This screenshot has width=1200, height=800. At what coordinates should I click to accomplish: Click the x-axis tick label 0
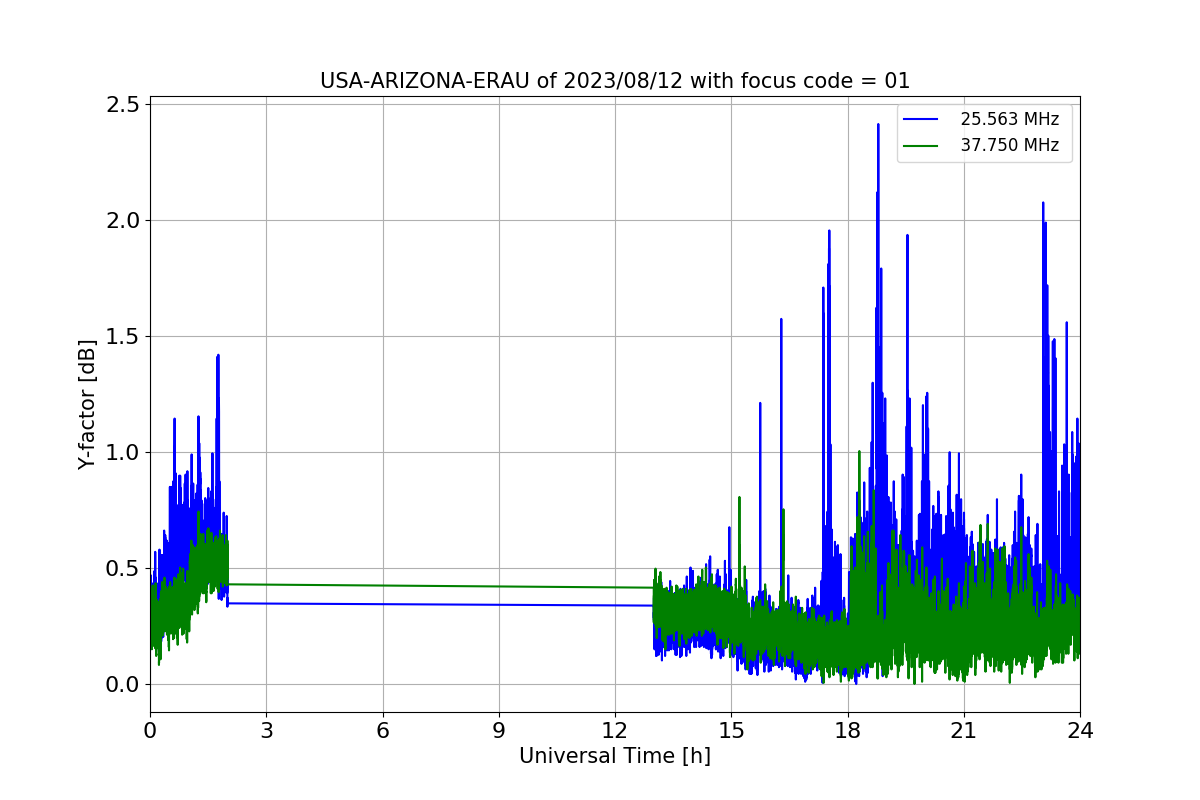150,730
